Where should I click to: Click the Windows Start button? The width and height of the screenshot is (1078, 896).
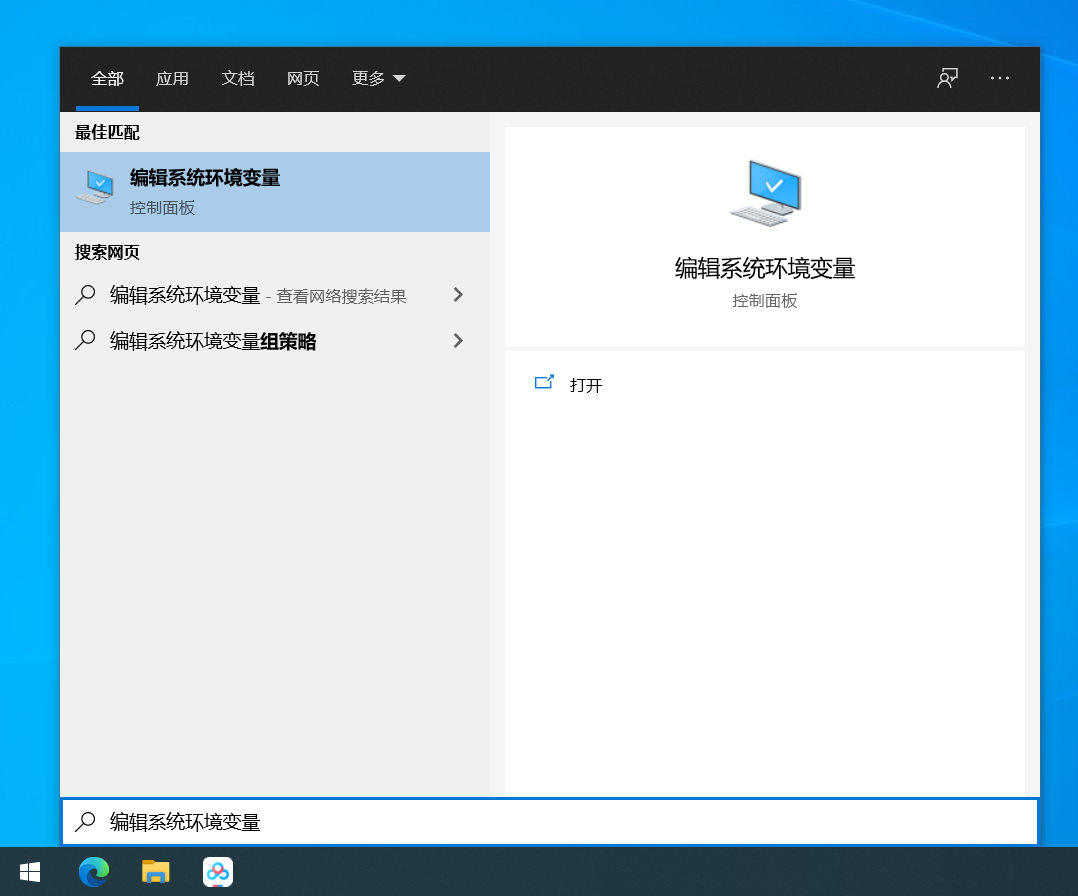(30, 871)
